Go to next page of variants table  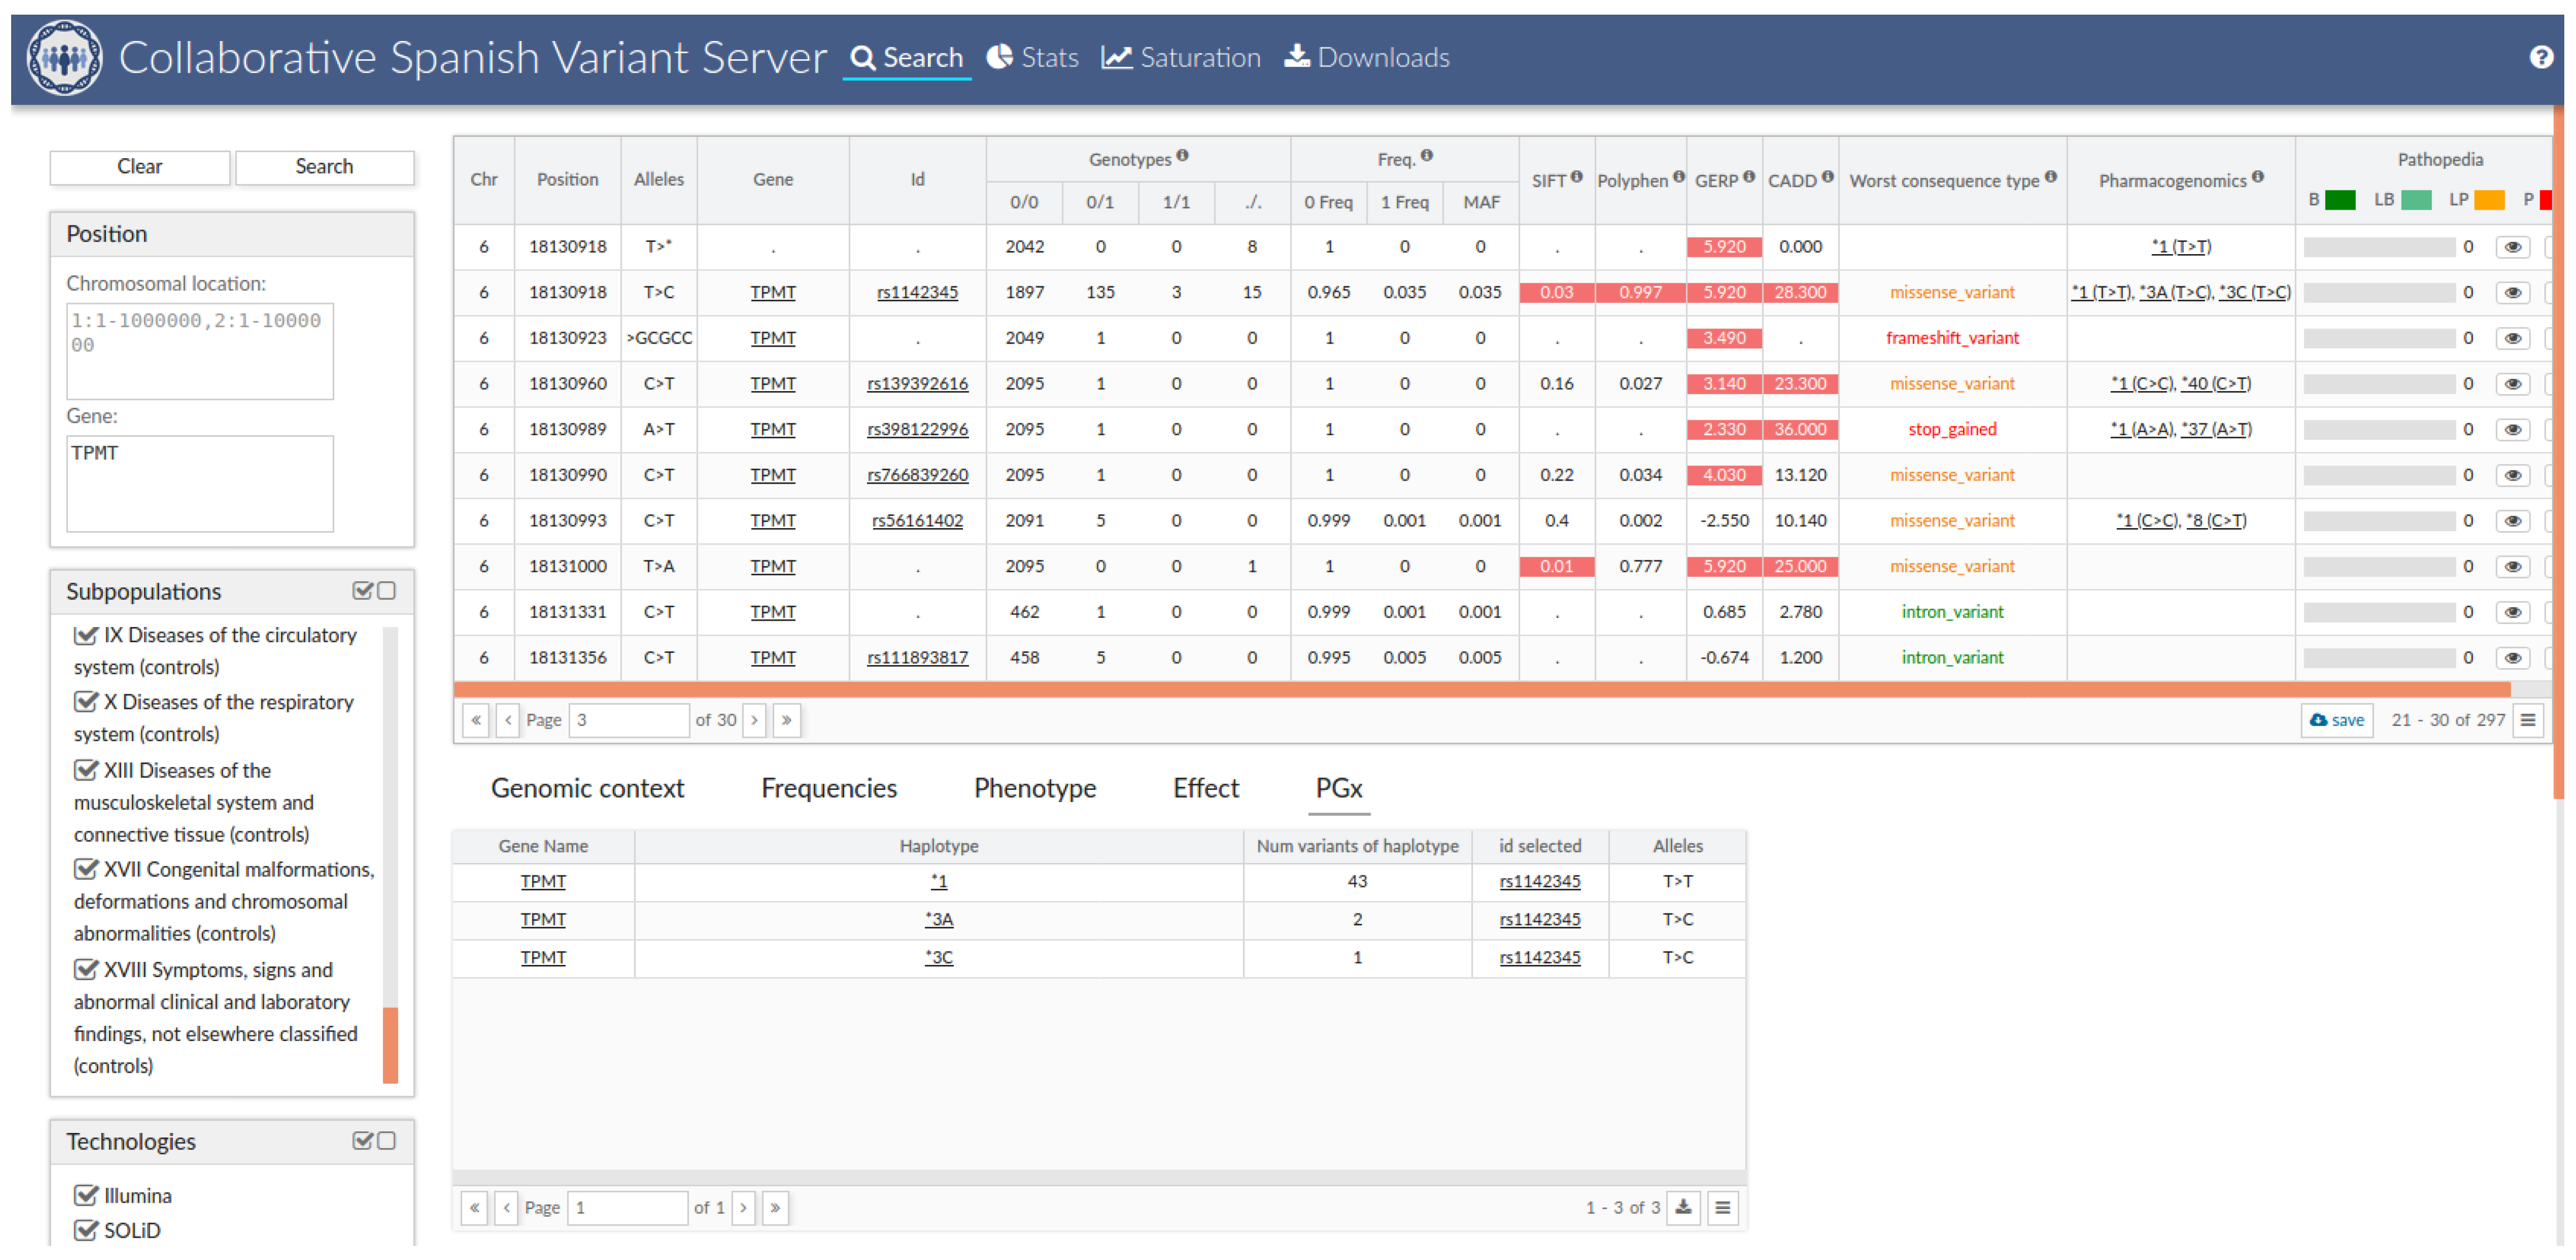(x=754, y=720)
